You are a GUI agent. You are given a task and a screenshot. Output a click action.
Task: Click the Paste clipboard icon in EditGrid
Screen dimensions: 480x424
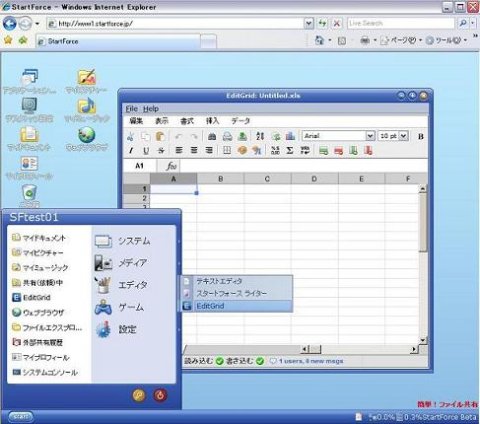(x=160, y=136)
